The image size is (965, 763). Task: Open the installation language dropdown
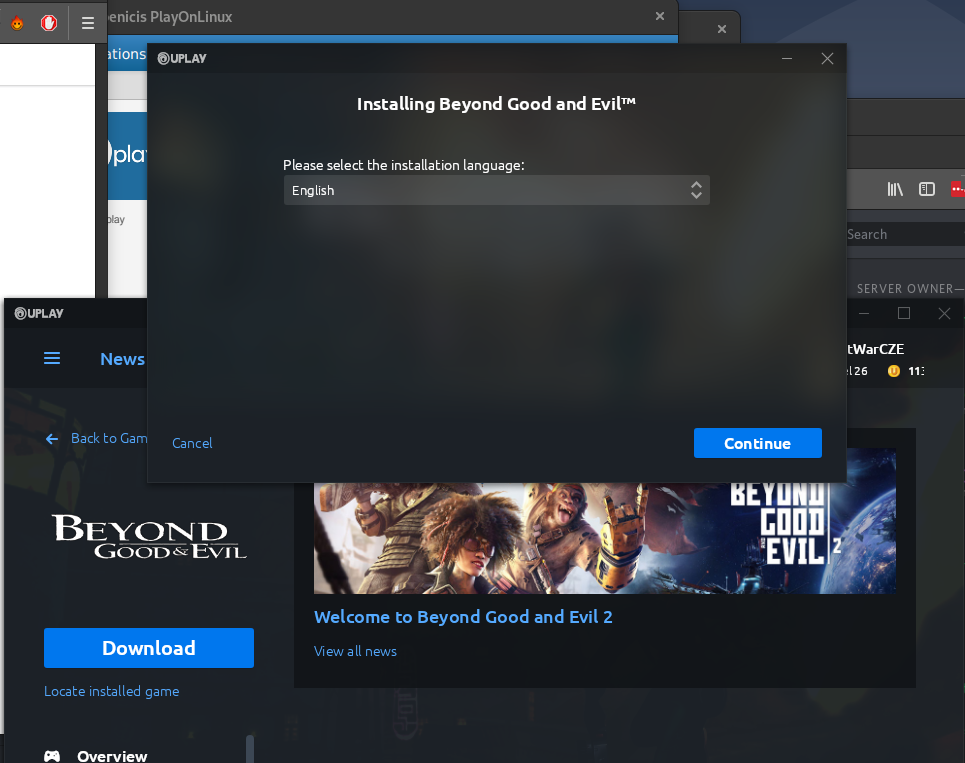click(497, 190)
